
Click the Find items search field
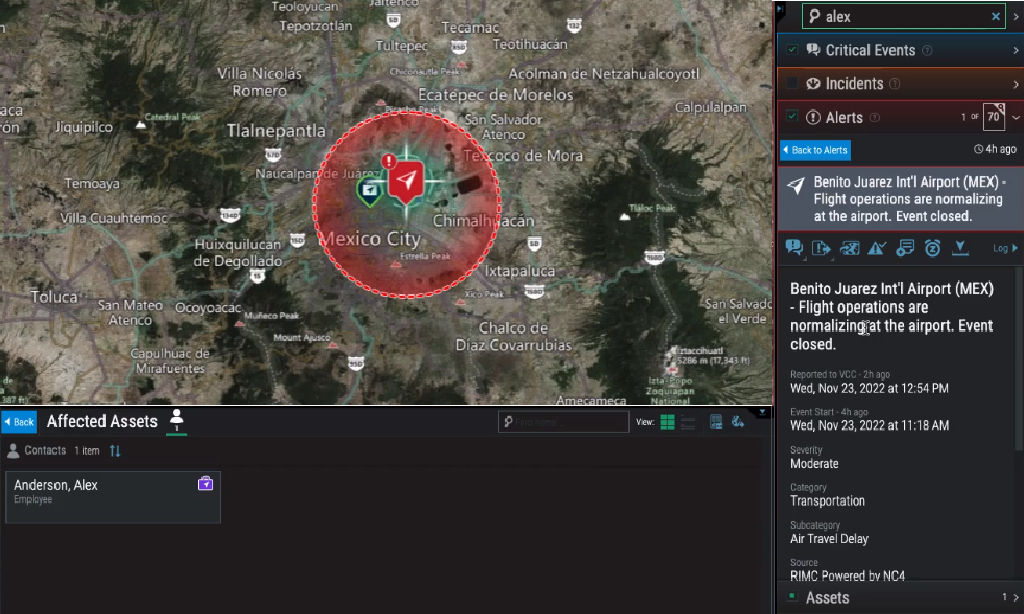point(563,422)
